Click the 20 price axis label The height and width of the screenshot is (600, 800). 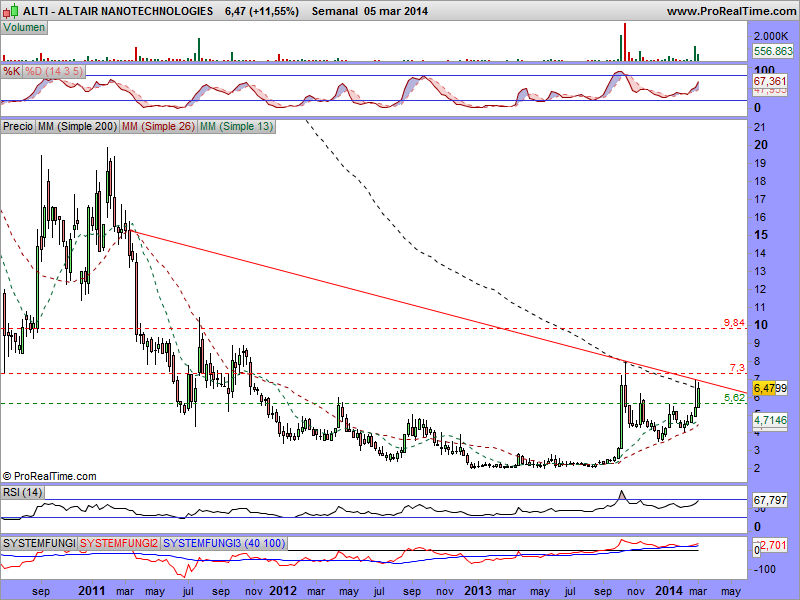[x=761, y=145]
